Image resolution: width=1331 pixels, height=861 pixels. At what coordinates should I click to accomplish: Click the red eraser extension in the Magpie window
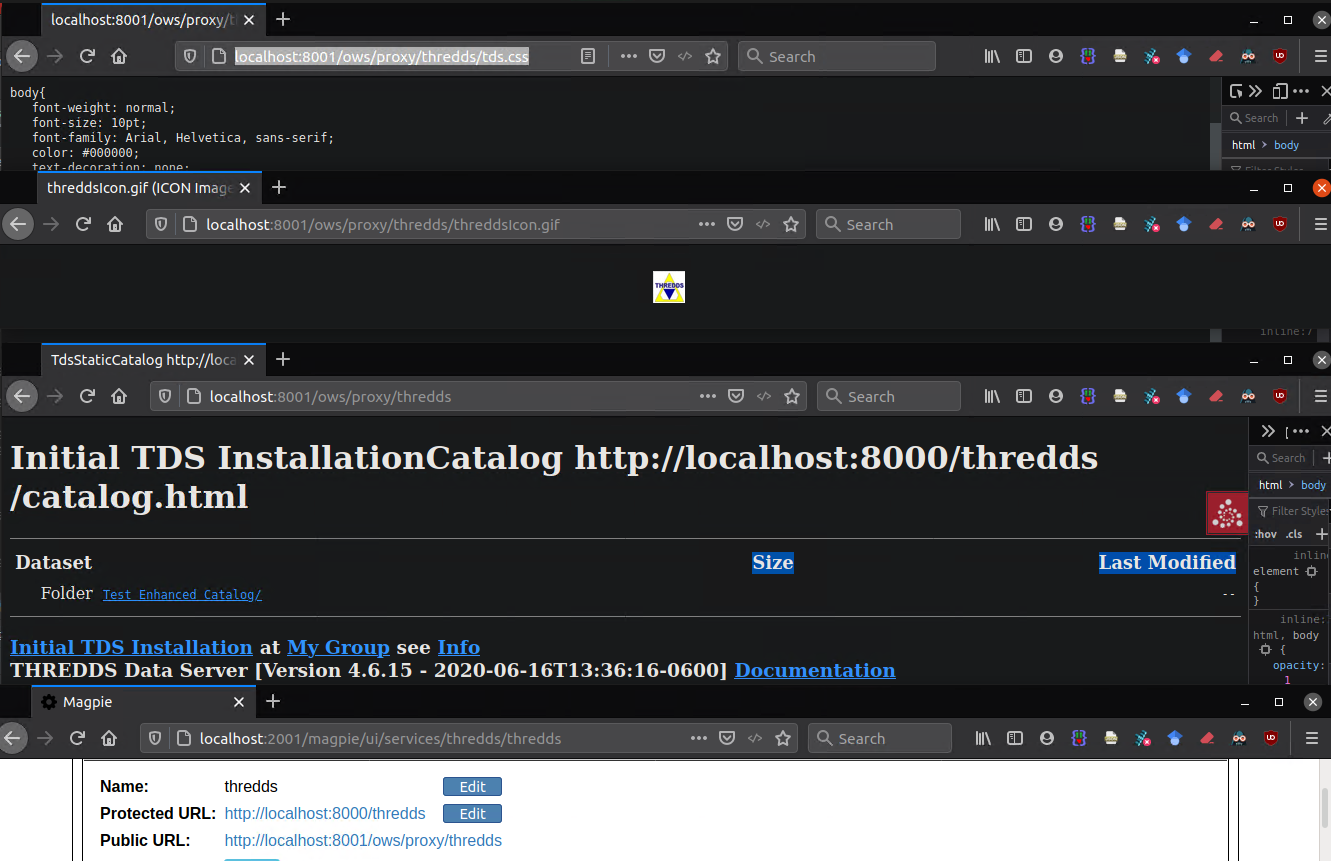[x=1207, y=739]
